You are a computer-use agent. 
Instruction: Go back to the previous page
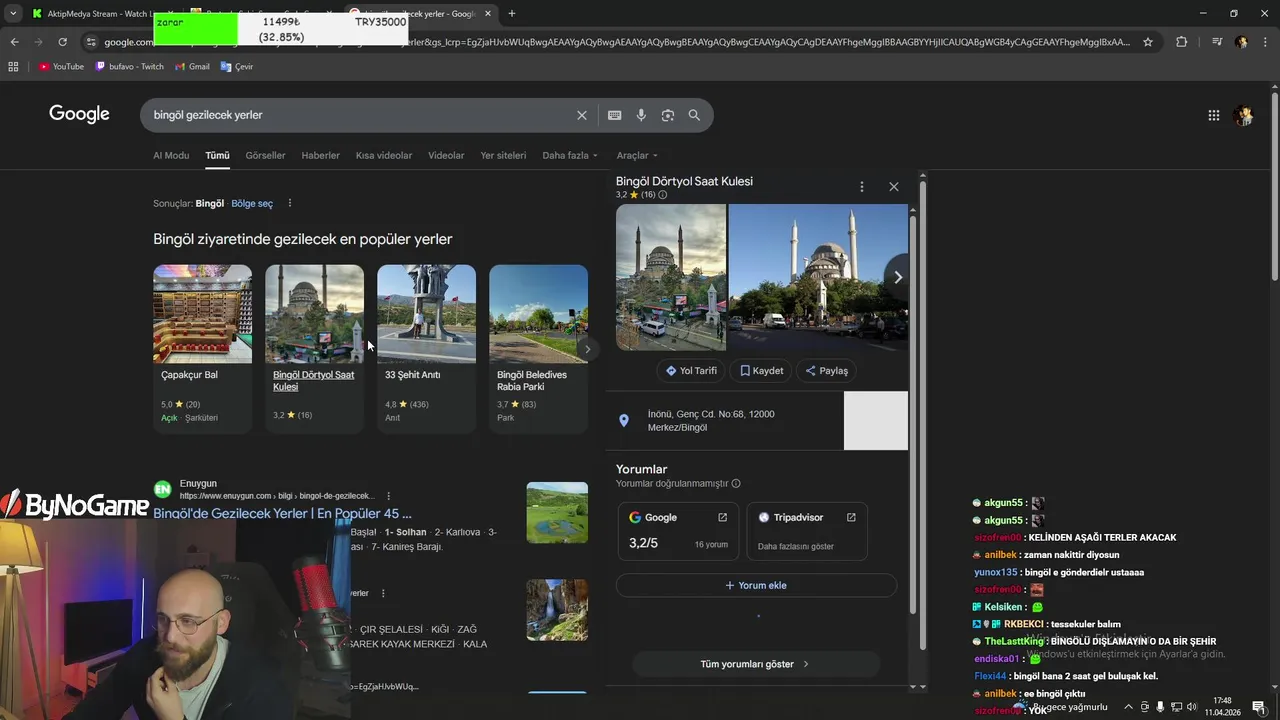(x=14, y=42)
